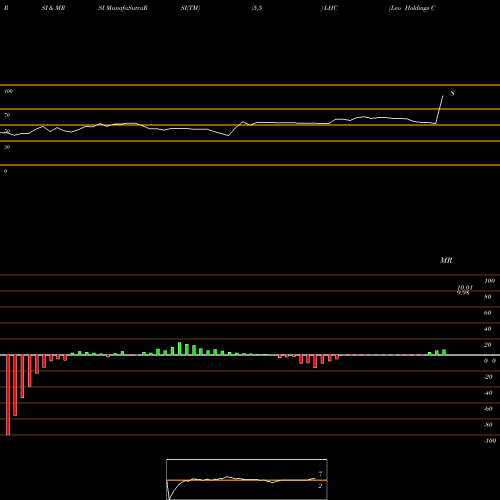The image size is (500, 500).
Task: Click the MR axis label '-60'
Action: click(488, 409)
